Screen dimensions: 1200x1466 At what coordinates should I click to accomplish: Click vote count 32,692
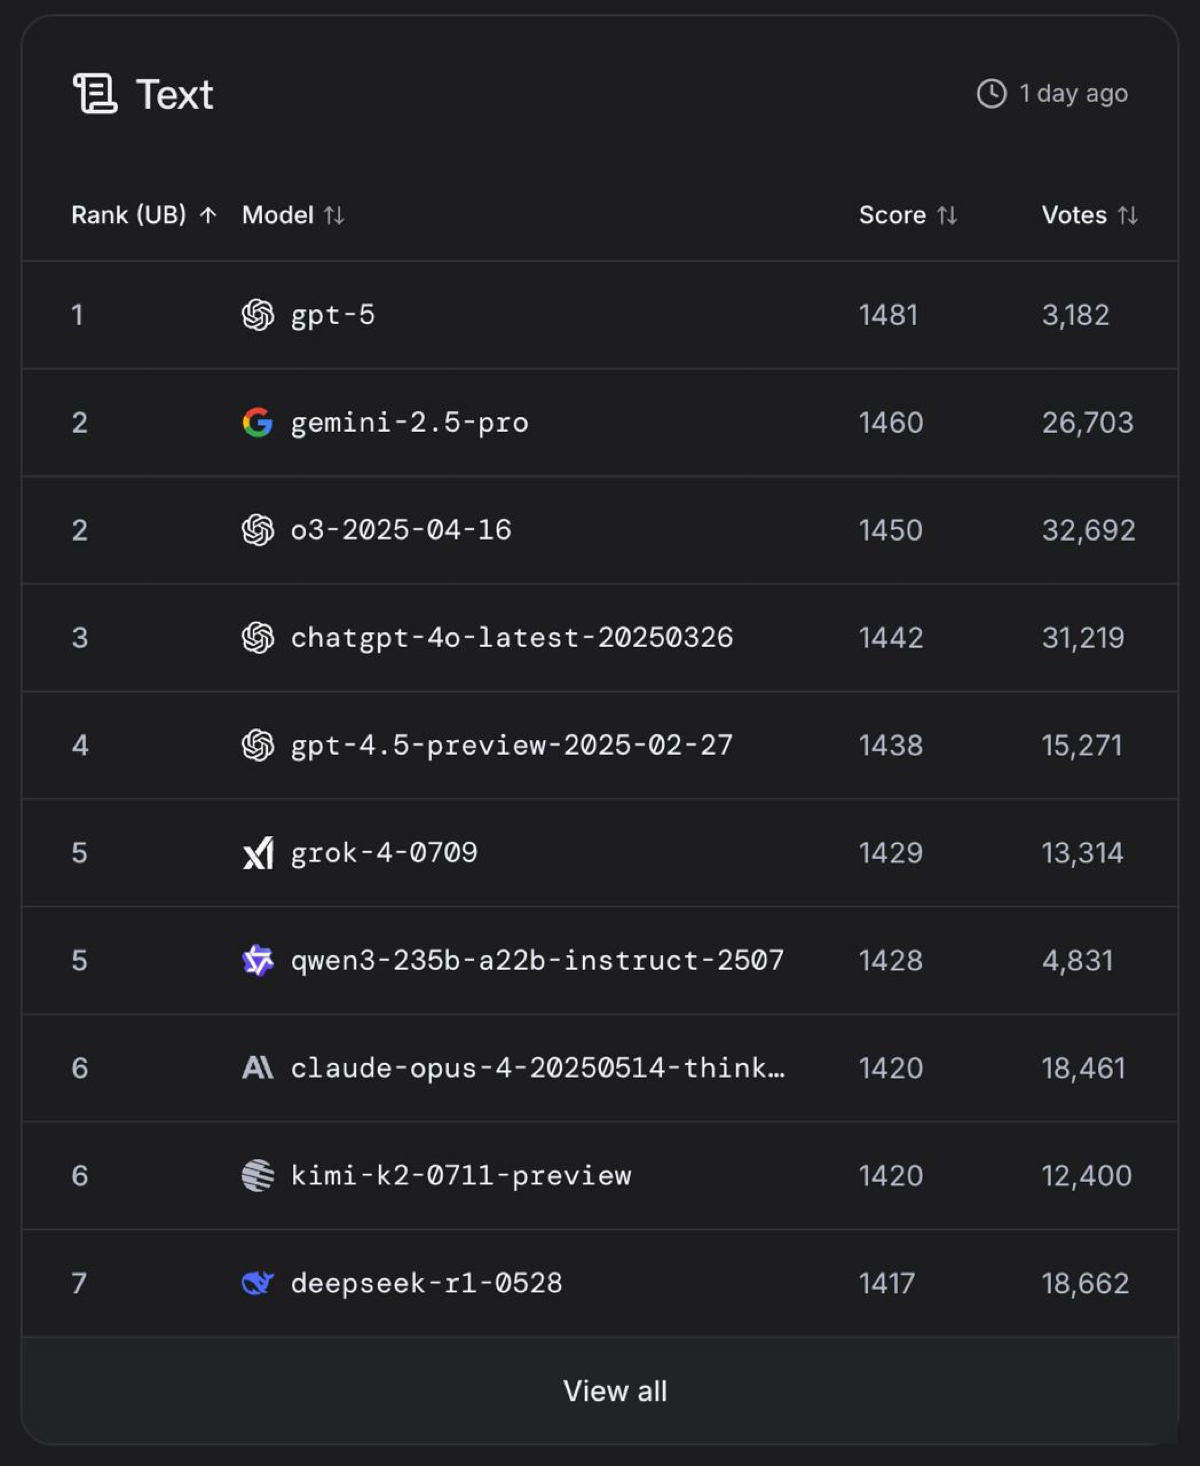1089,530
